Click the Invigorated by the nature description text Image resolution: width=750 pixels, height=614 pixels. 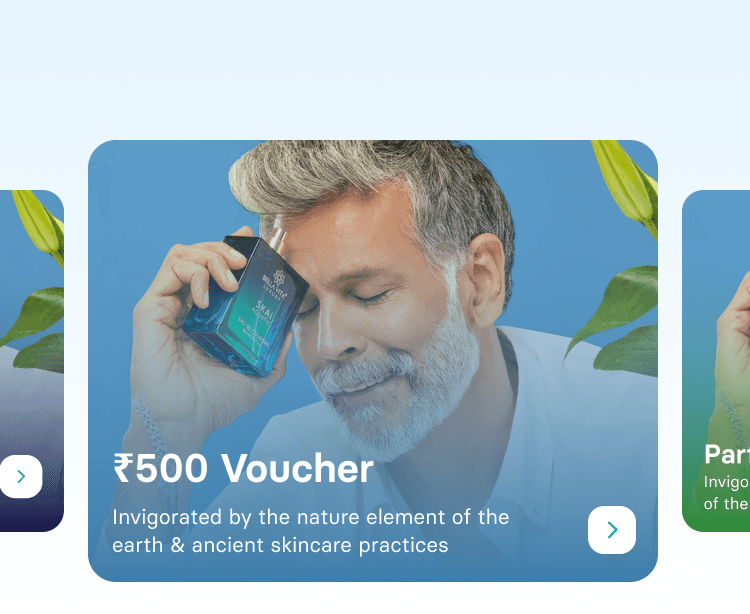click(x=310, y=531)
